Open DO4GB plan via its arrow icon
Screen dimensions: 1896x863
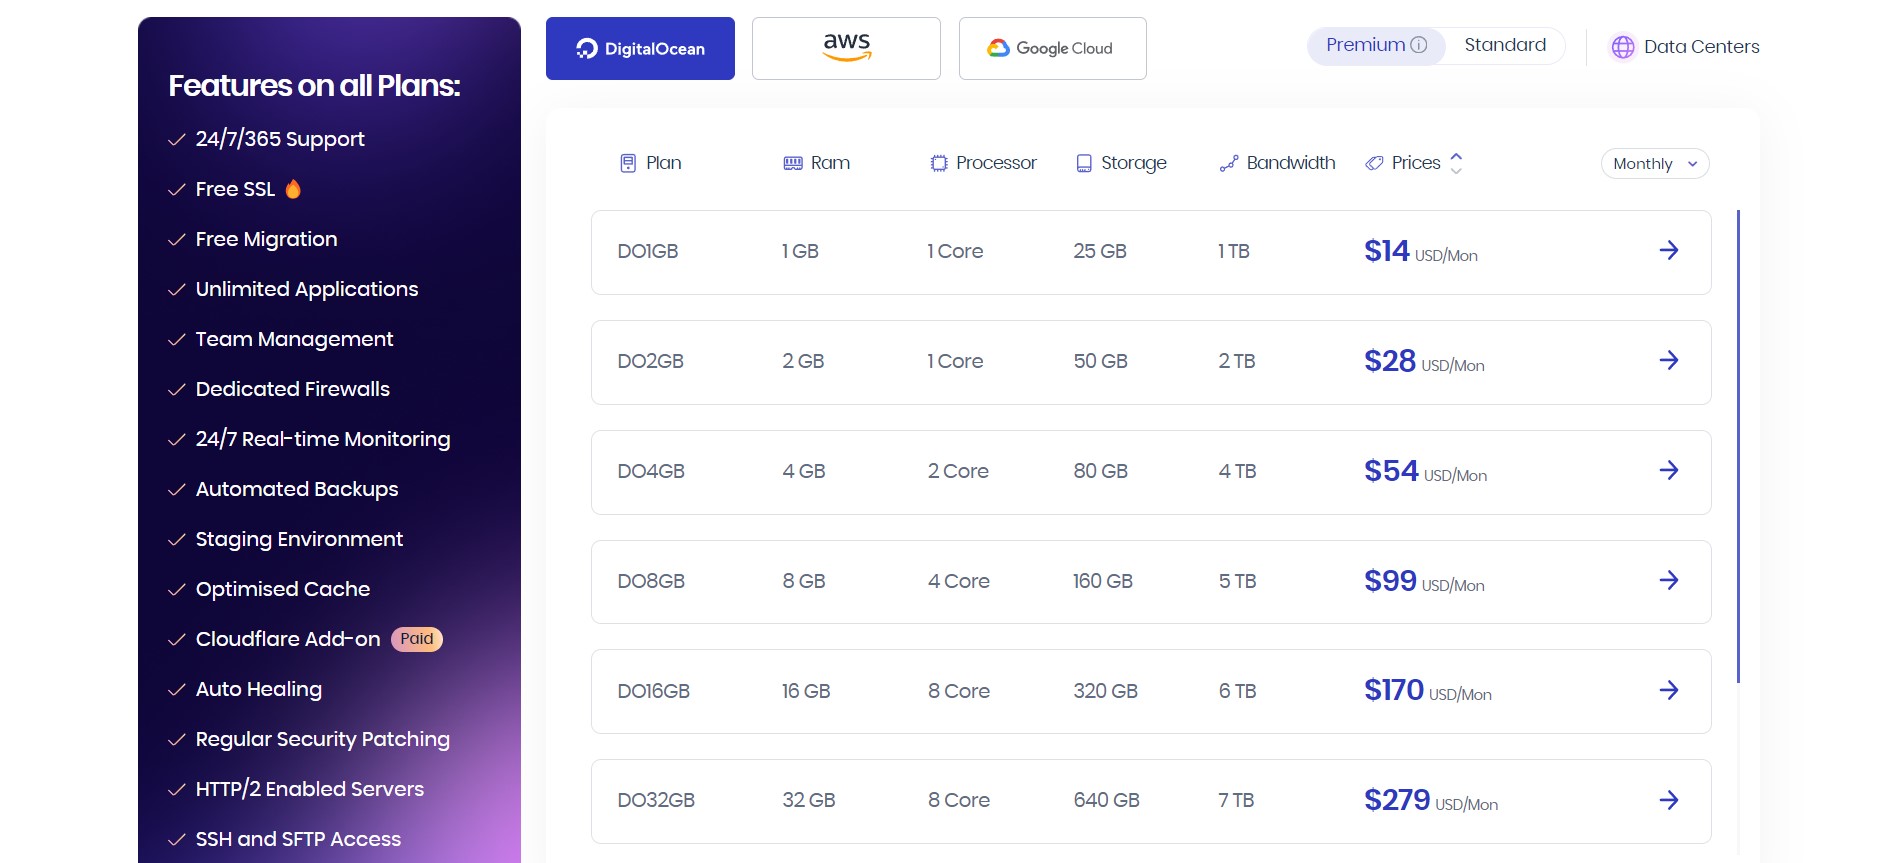(x=1668, y=471)
